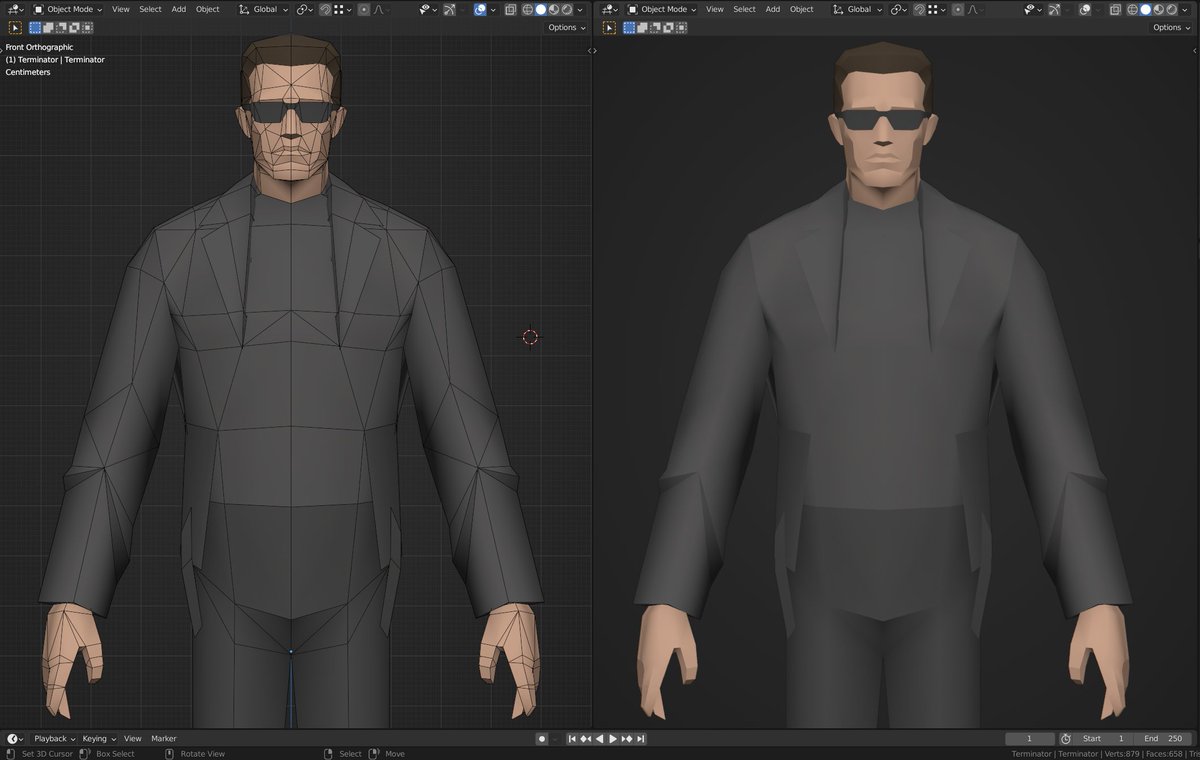Open Object menu in right viewport header
Screen dimensions: 1200x760
pyautogui.click(x=801, y=9)
